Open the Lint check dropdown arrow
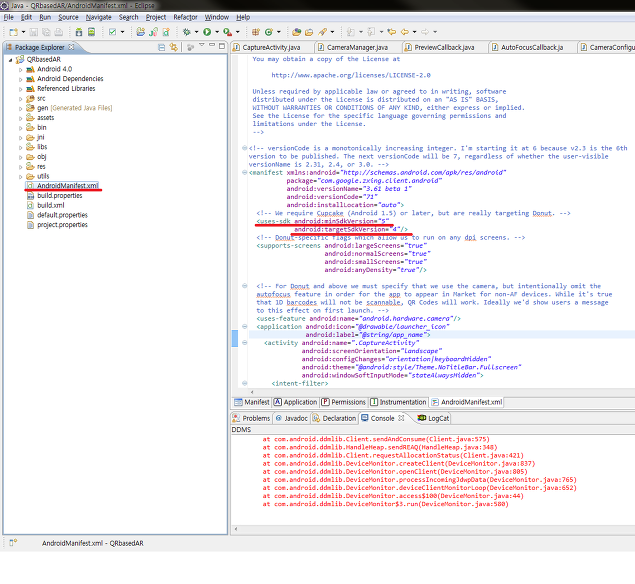 [x=122, y=32]
